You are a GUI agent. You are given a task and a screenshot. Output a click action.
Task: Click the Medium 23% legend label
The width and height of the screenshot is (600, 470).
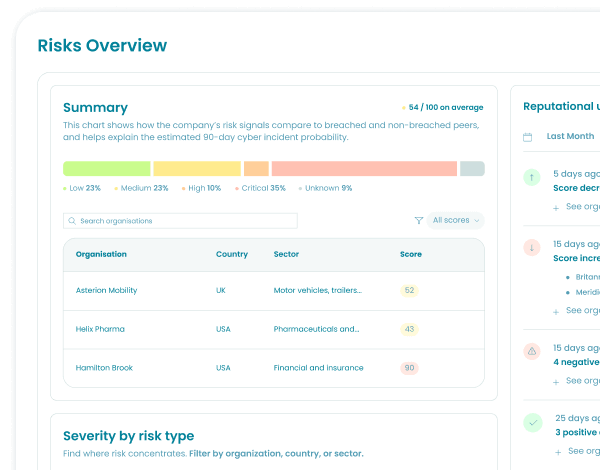coord(142,188)
